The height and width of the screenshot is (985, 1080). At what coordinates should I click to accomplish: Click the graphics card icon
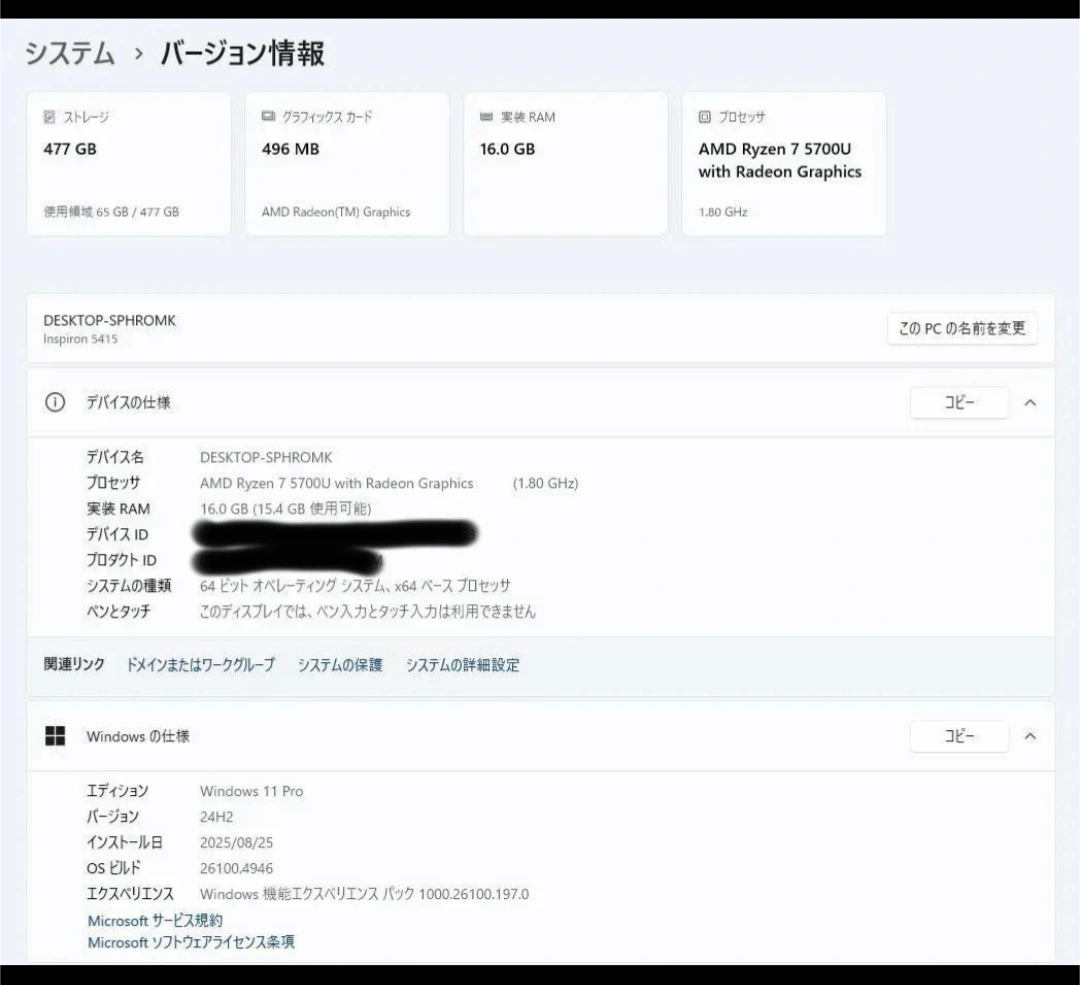[x=268, y=116]
